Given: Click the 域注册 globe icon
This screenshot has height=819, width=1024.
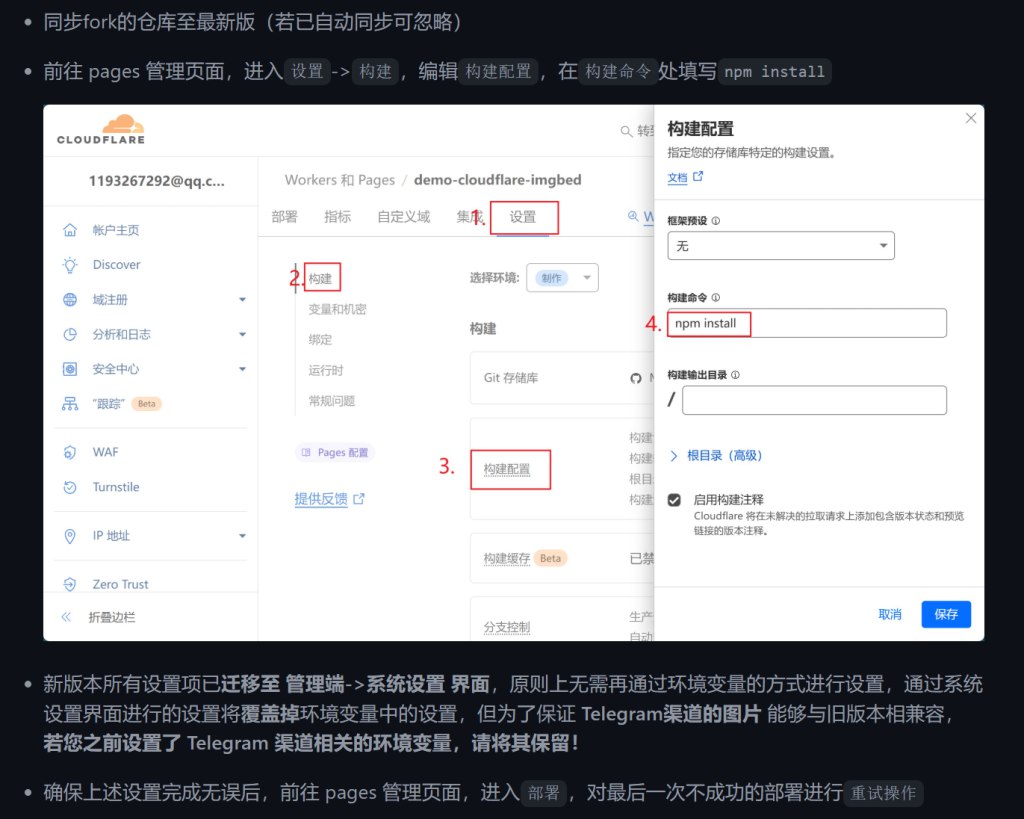Looking at the screenshot, I should pos(70,300).
